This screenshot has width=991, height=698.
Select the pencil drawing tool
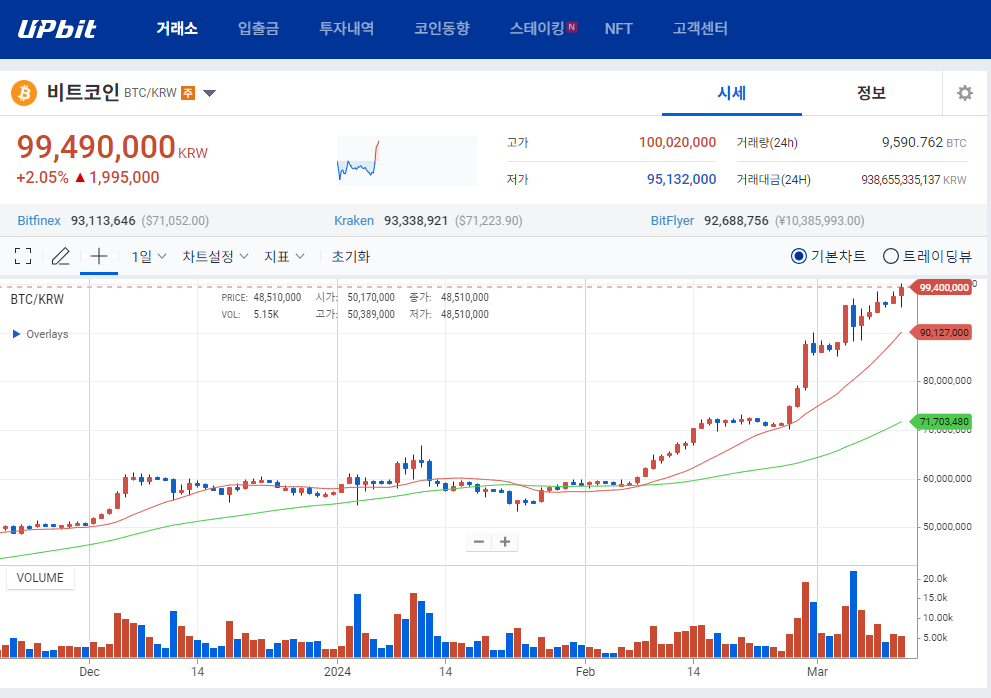(60, 256)
